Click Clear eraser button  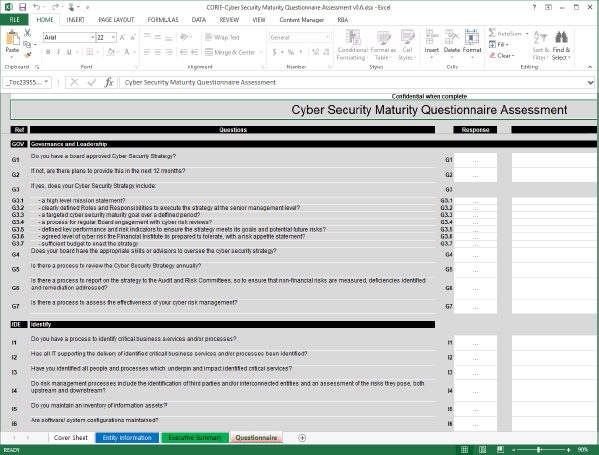(502, 55)
